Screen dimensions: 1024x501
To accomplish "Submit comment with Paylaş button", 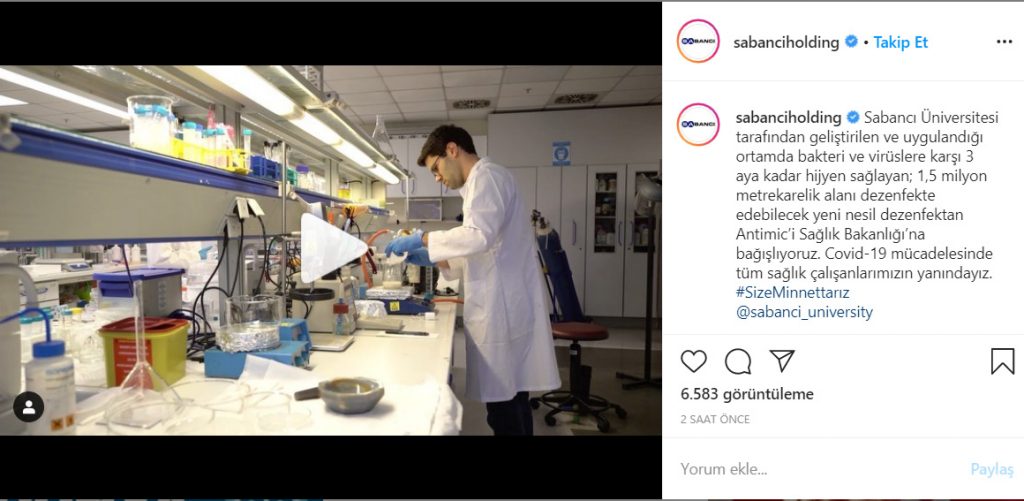I will (x=992, y=469).
